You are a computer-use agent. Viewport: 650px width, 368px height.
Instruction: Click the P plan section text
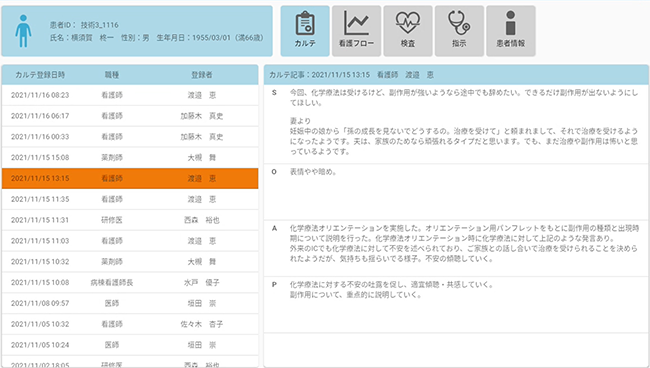391,290
